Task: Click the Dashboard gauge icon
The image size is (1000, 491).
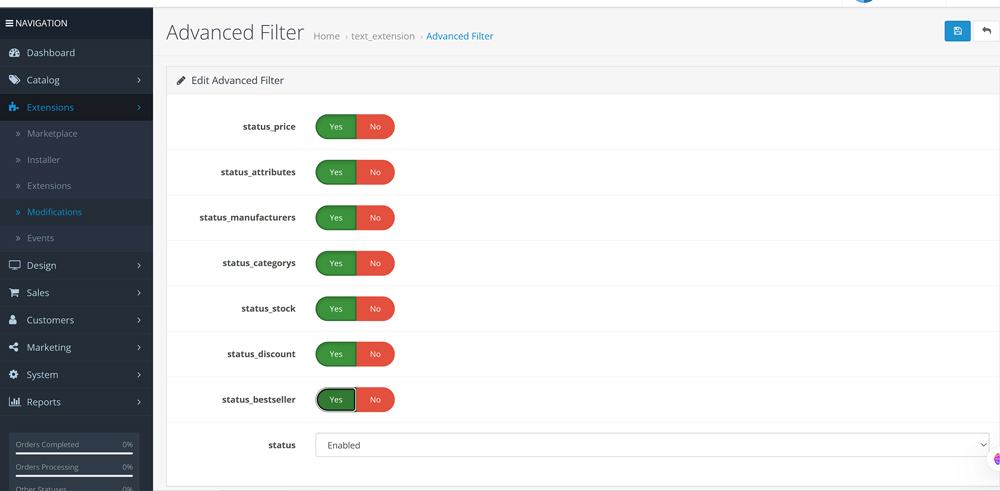Action: click(14, 53)
